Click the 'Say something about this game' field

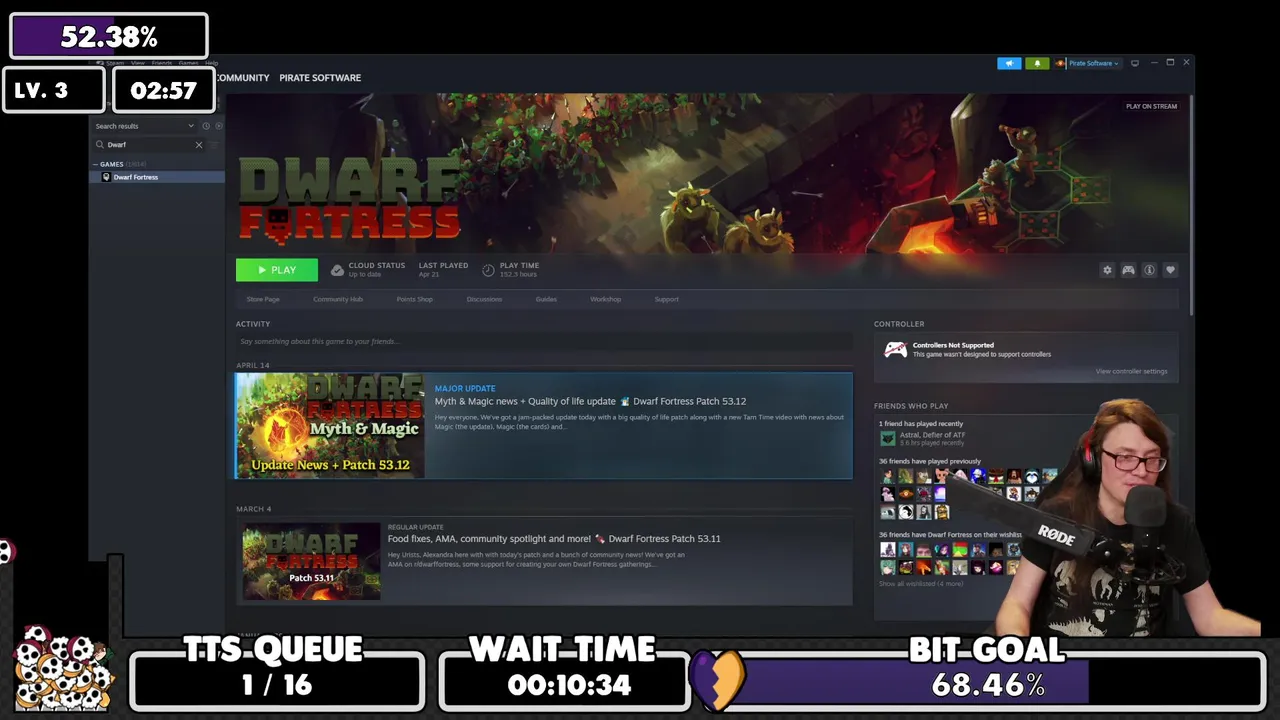coord(544,341)
